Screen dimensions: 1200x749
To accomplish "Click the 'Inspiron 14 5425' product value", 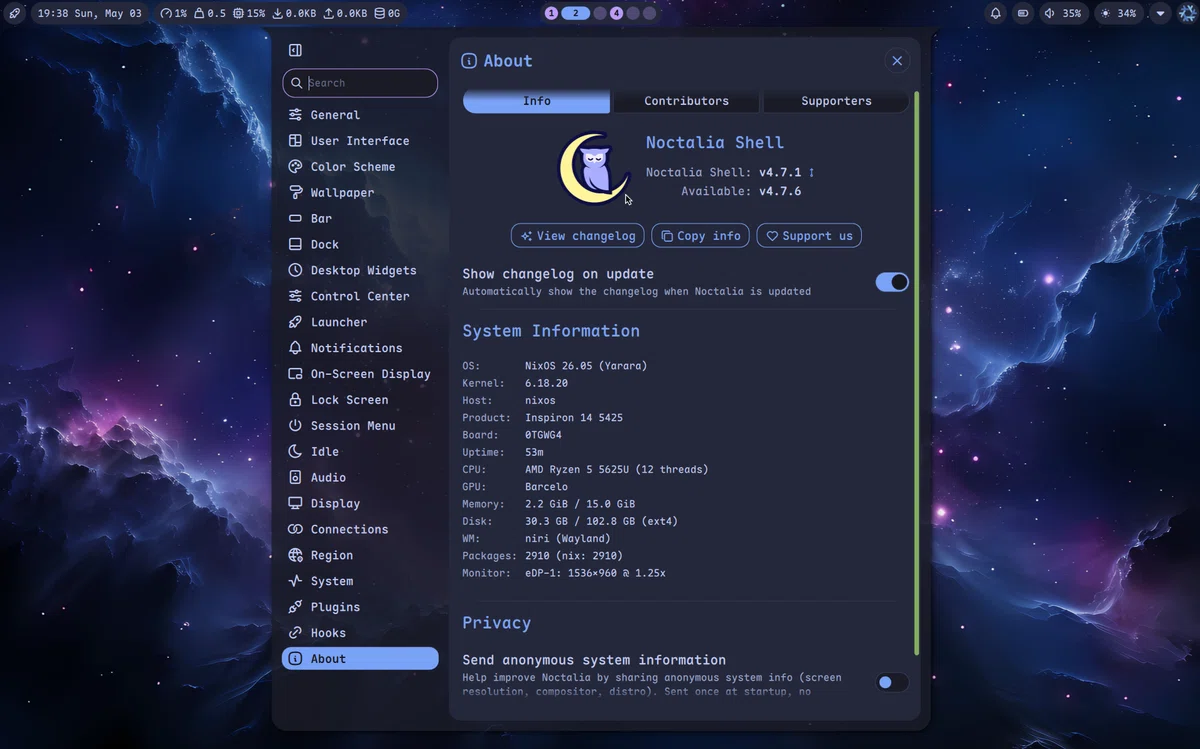I will point(574,417).
